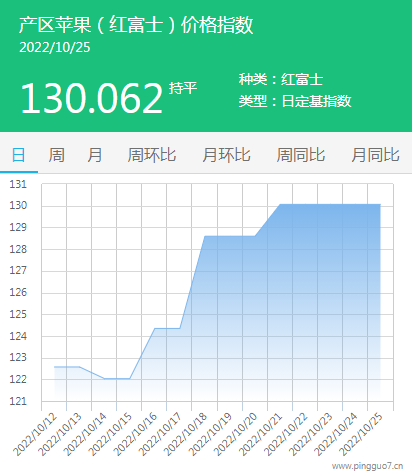Click the chart point above 2022/10/21
This screenshot has width=412, height=475.
tap(280, 204)
